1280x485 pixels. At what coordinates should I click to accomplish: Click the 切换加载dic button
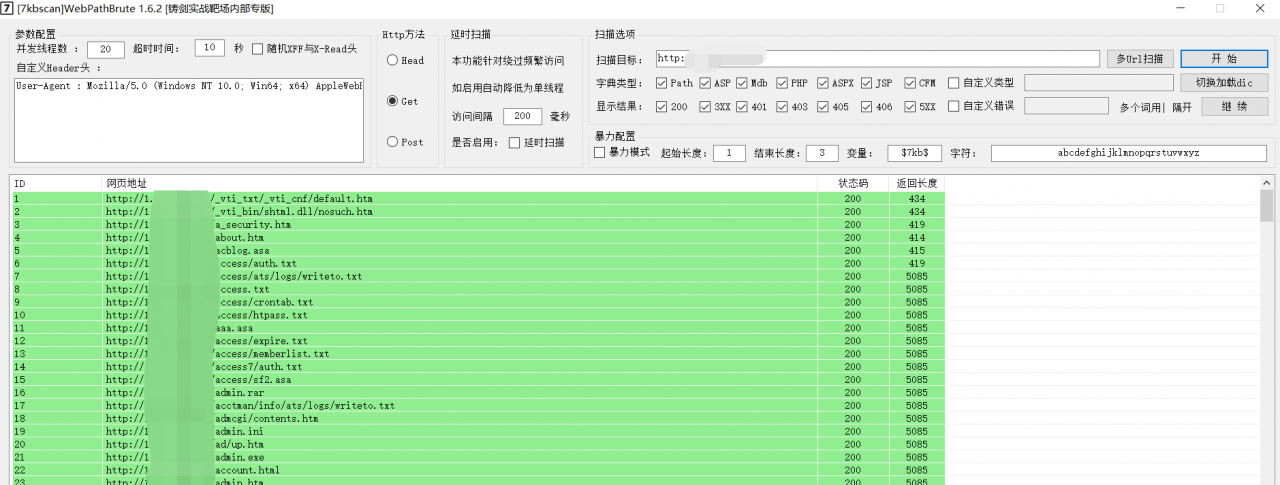tap(1223, 83)
